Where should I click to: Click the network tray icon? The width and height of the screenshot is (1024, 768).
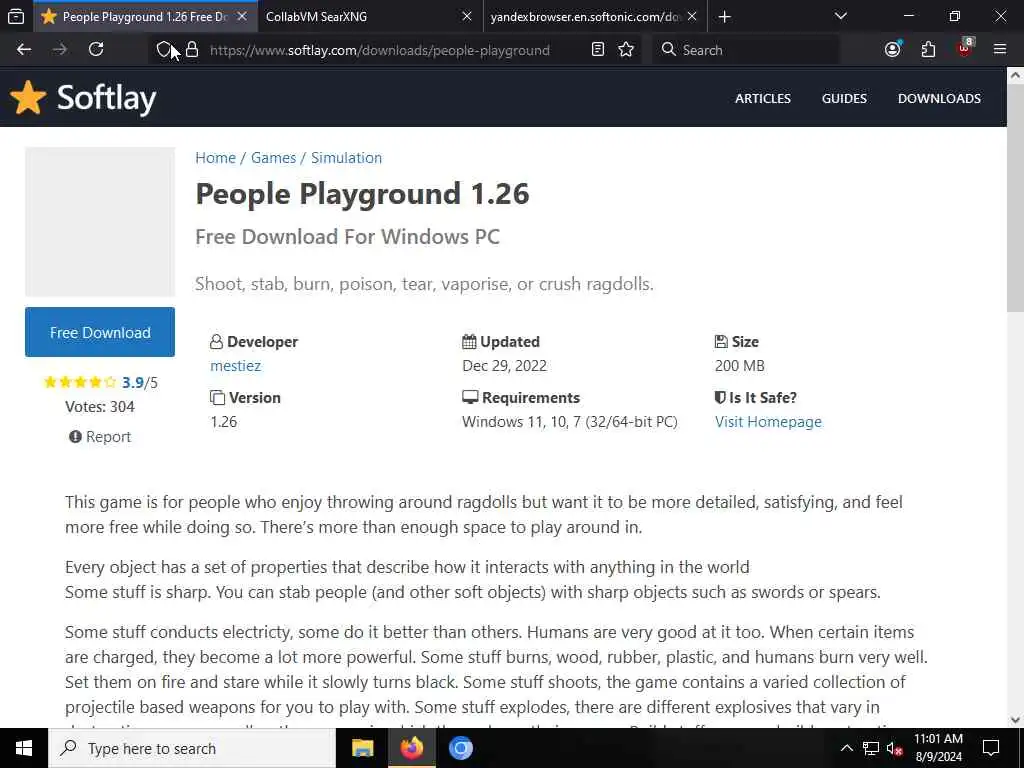pos(871,748)
